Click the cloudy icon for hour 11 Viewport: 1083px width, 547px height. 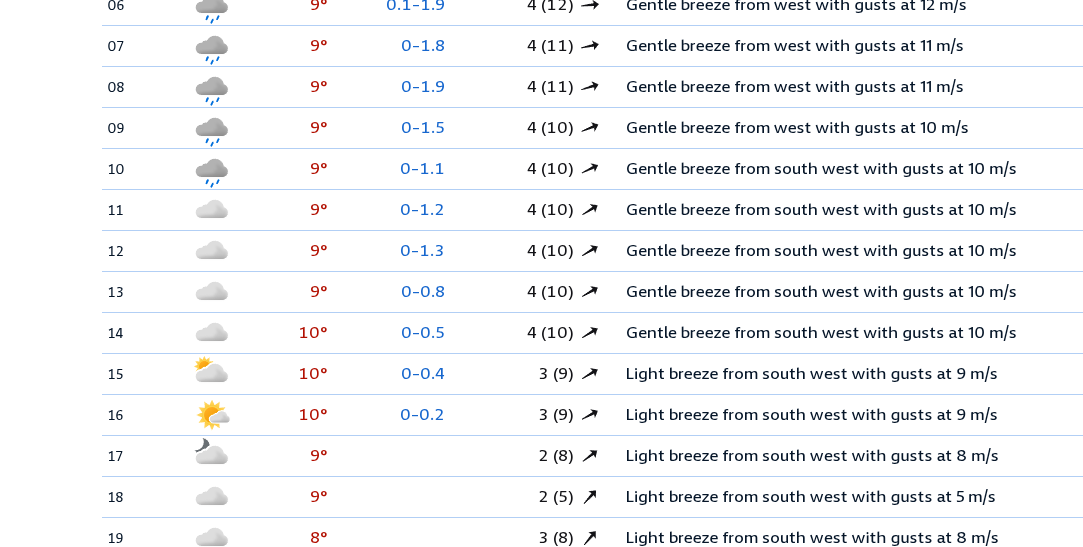(x=211, y=210)
